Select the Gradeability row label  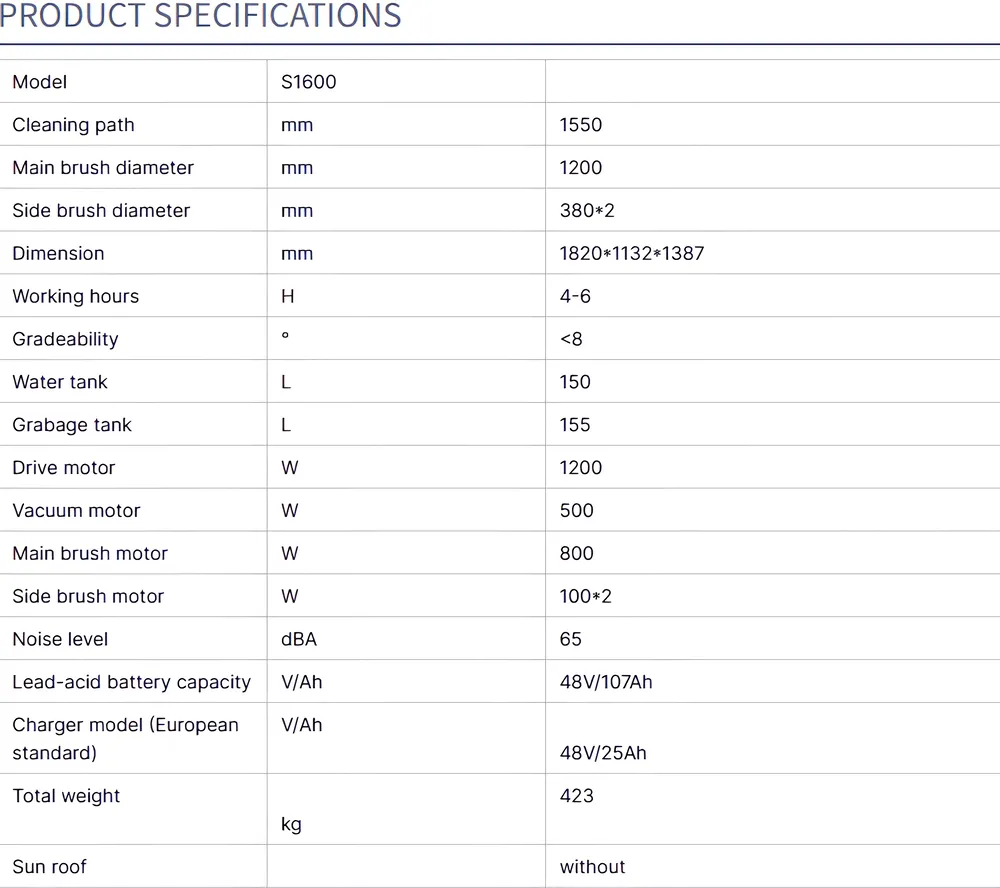click(x=65, y=340)
